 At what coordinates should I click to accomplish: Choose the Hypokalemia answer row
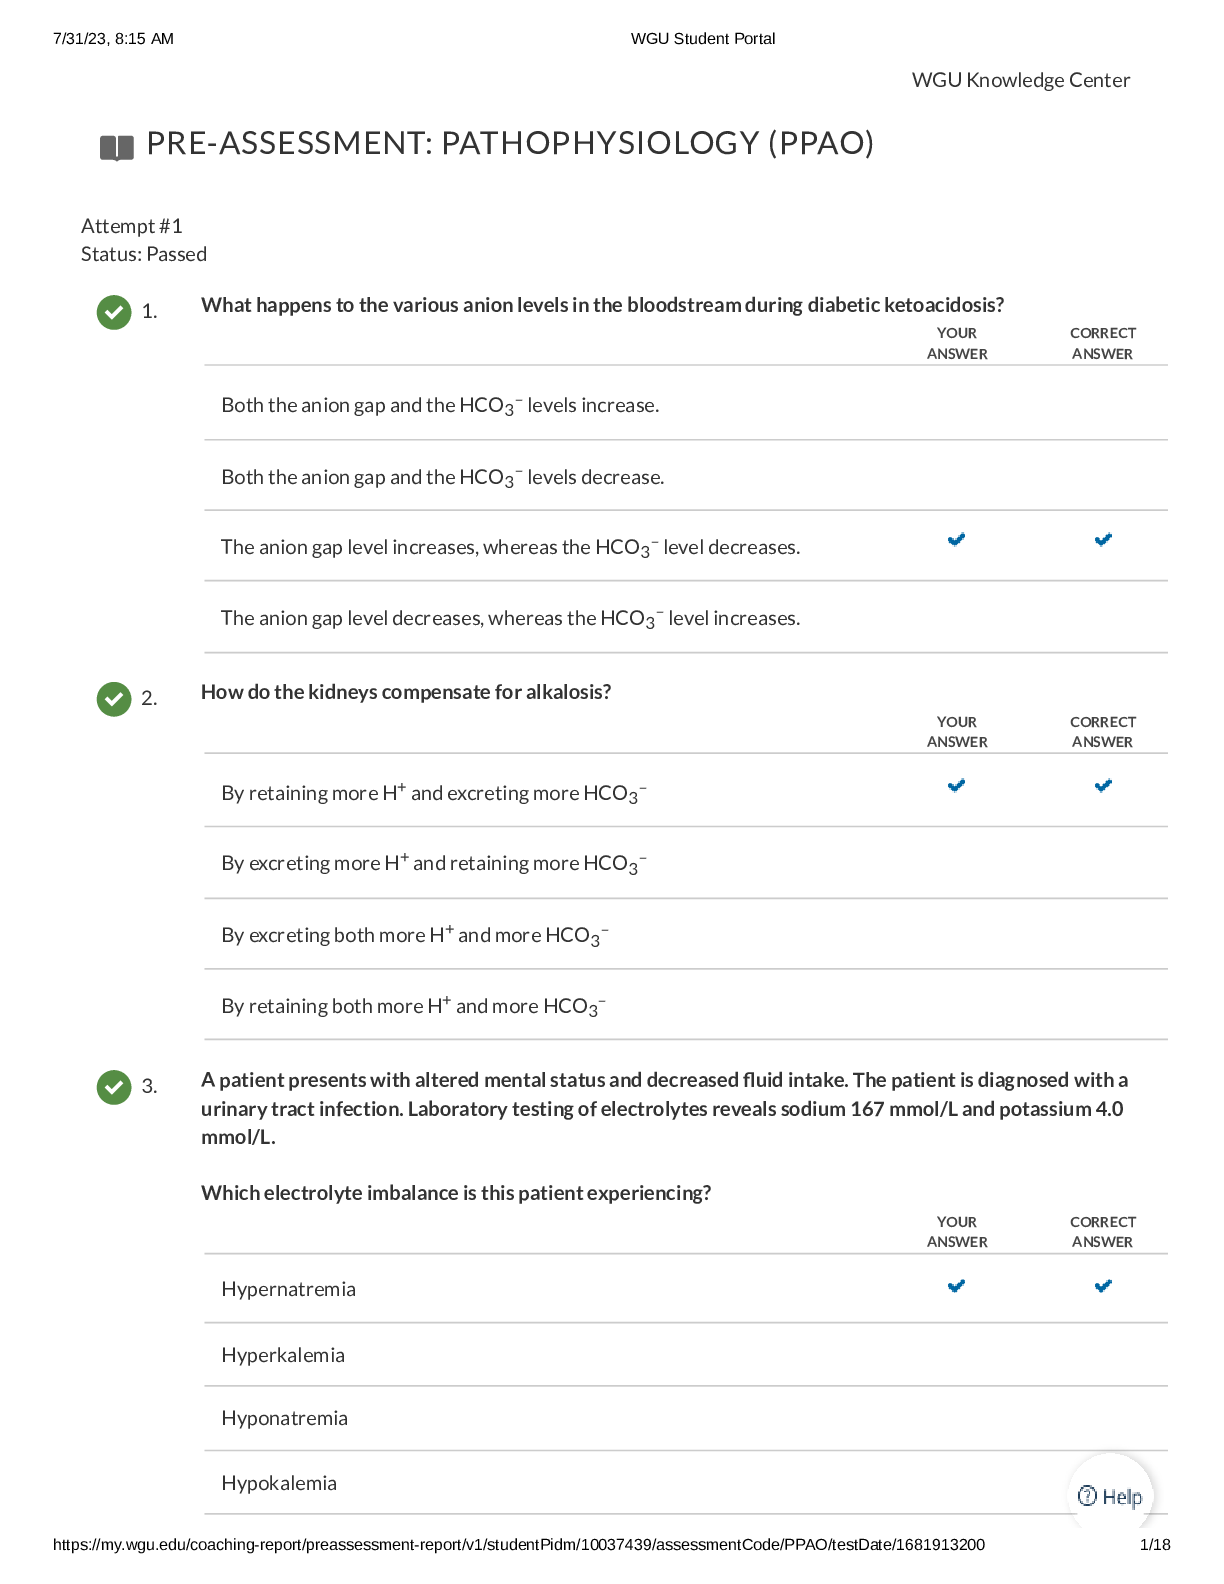pos(279,1483)
